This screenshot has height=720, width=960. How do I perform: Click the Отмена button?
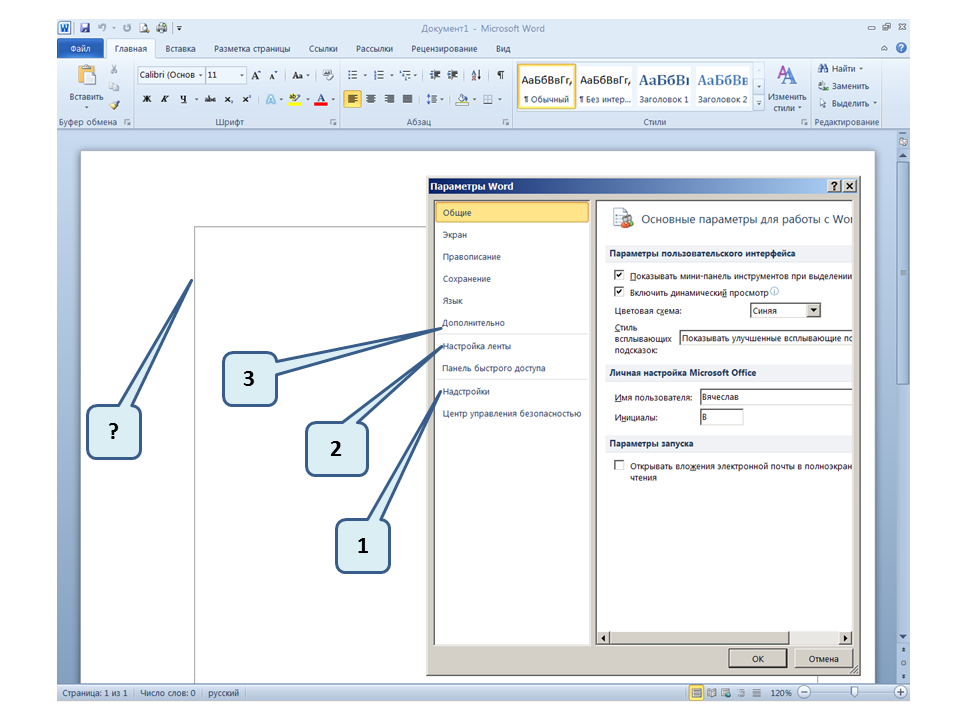(x=823, y=659)
